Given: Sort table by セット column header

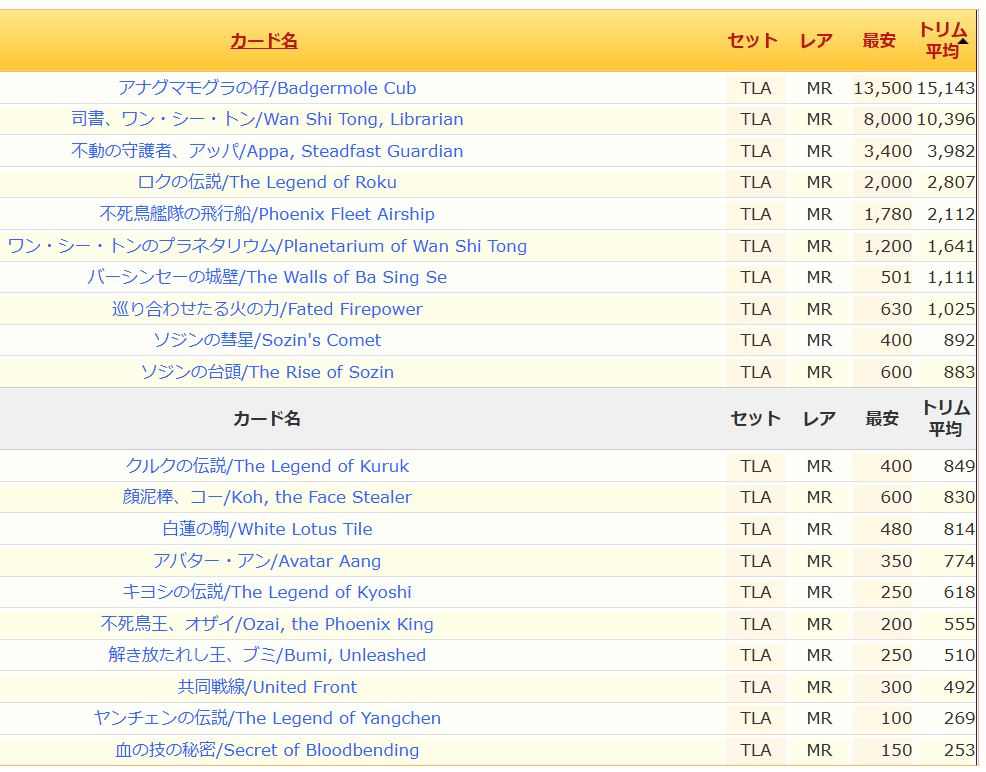Looking at the screenshot, I should (752, 41).
